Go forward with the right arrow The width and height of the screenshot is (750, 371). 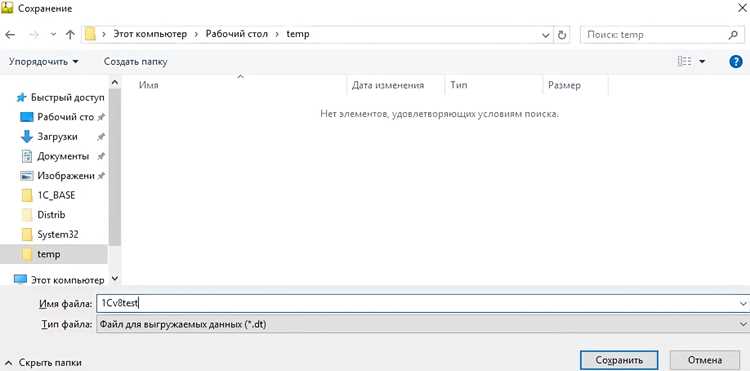pyautogui.click(x=33, y=34)
